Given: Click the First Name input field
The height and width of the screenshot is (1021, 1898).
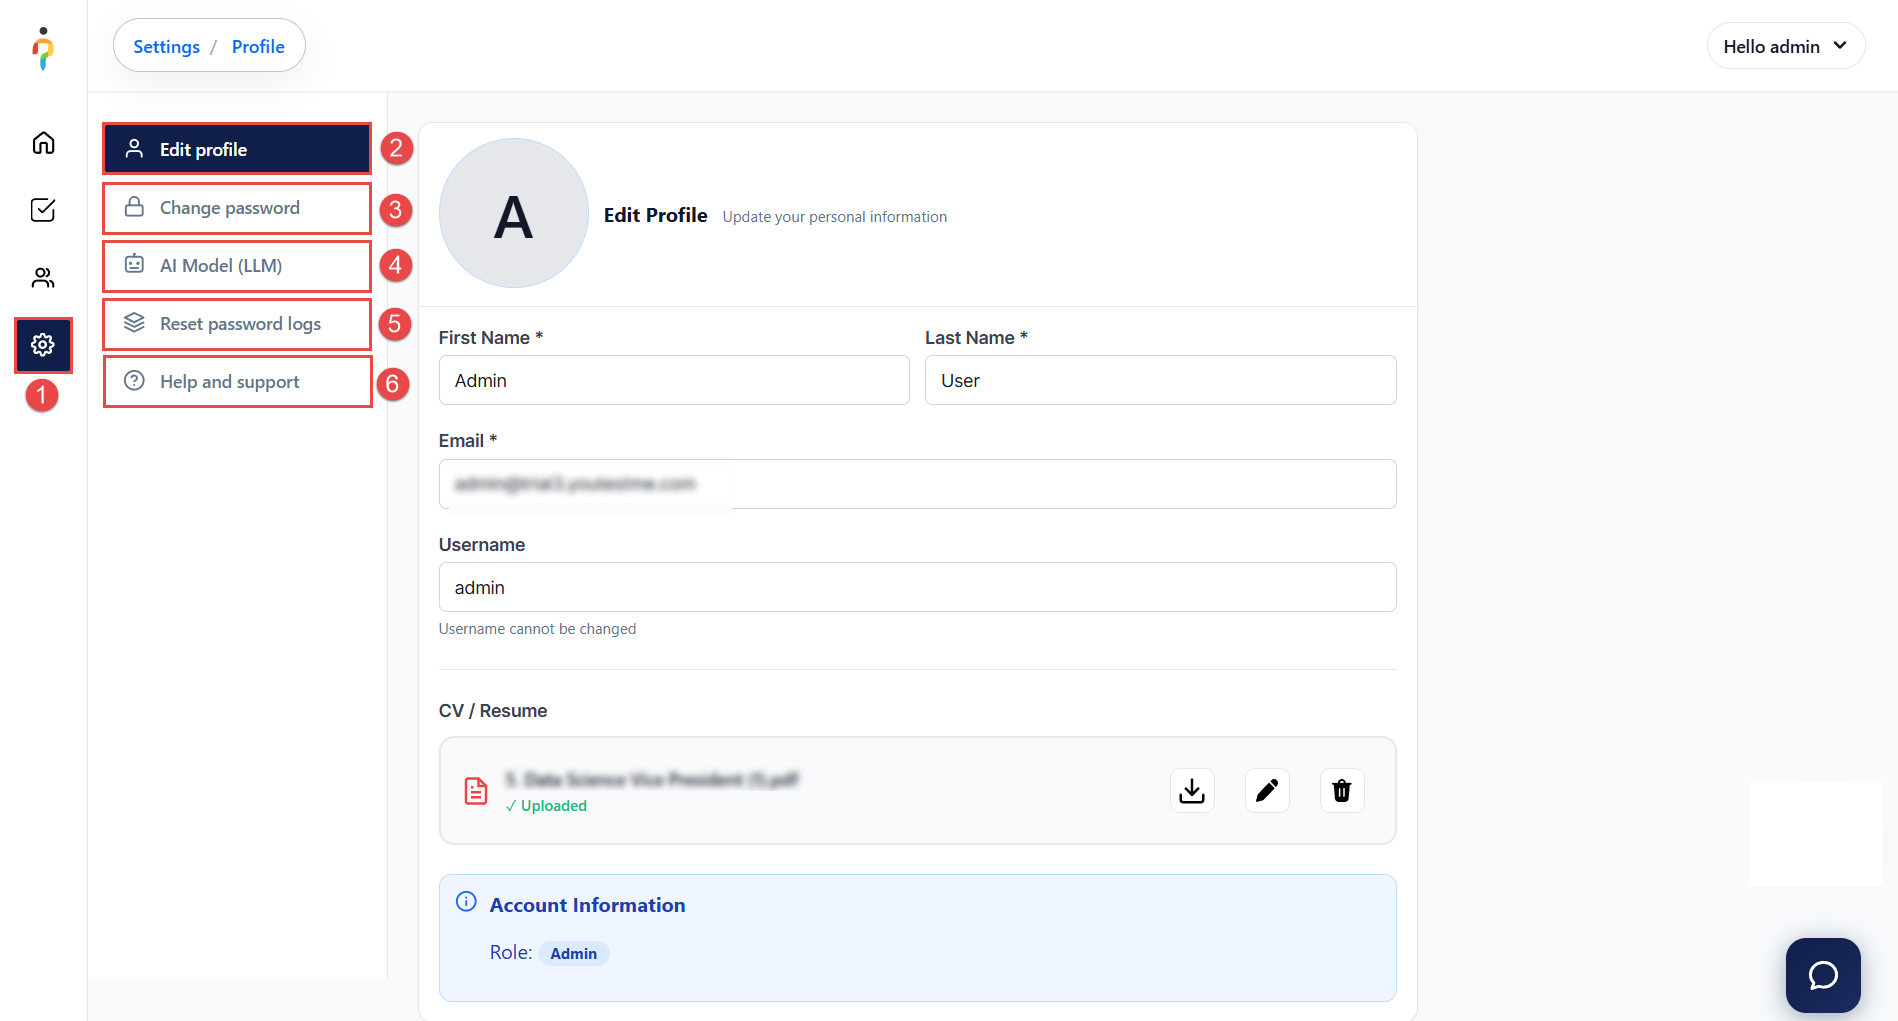Looking at the screenshot, I should tap(674, 381).
